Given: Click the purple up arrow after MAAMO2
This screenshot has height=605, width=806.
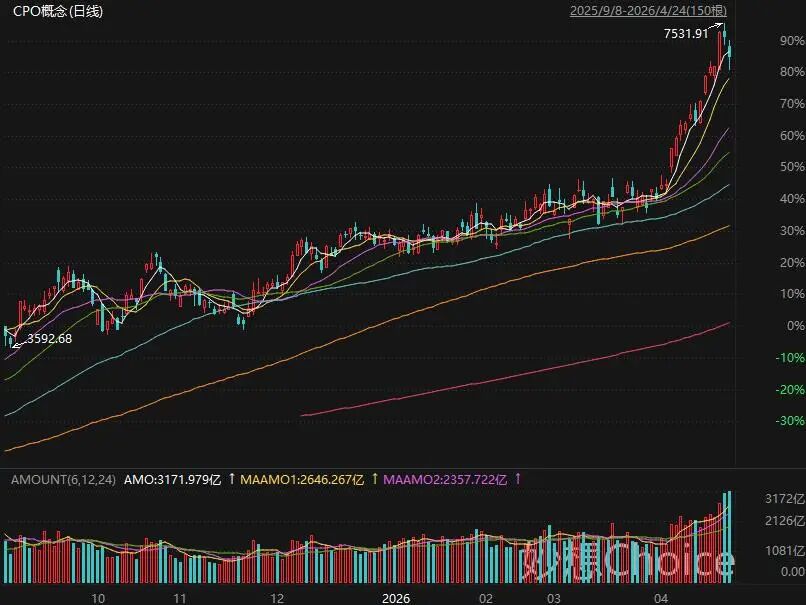Looking at the screenshot, I should pos(518,480).
